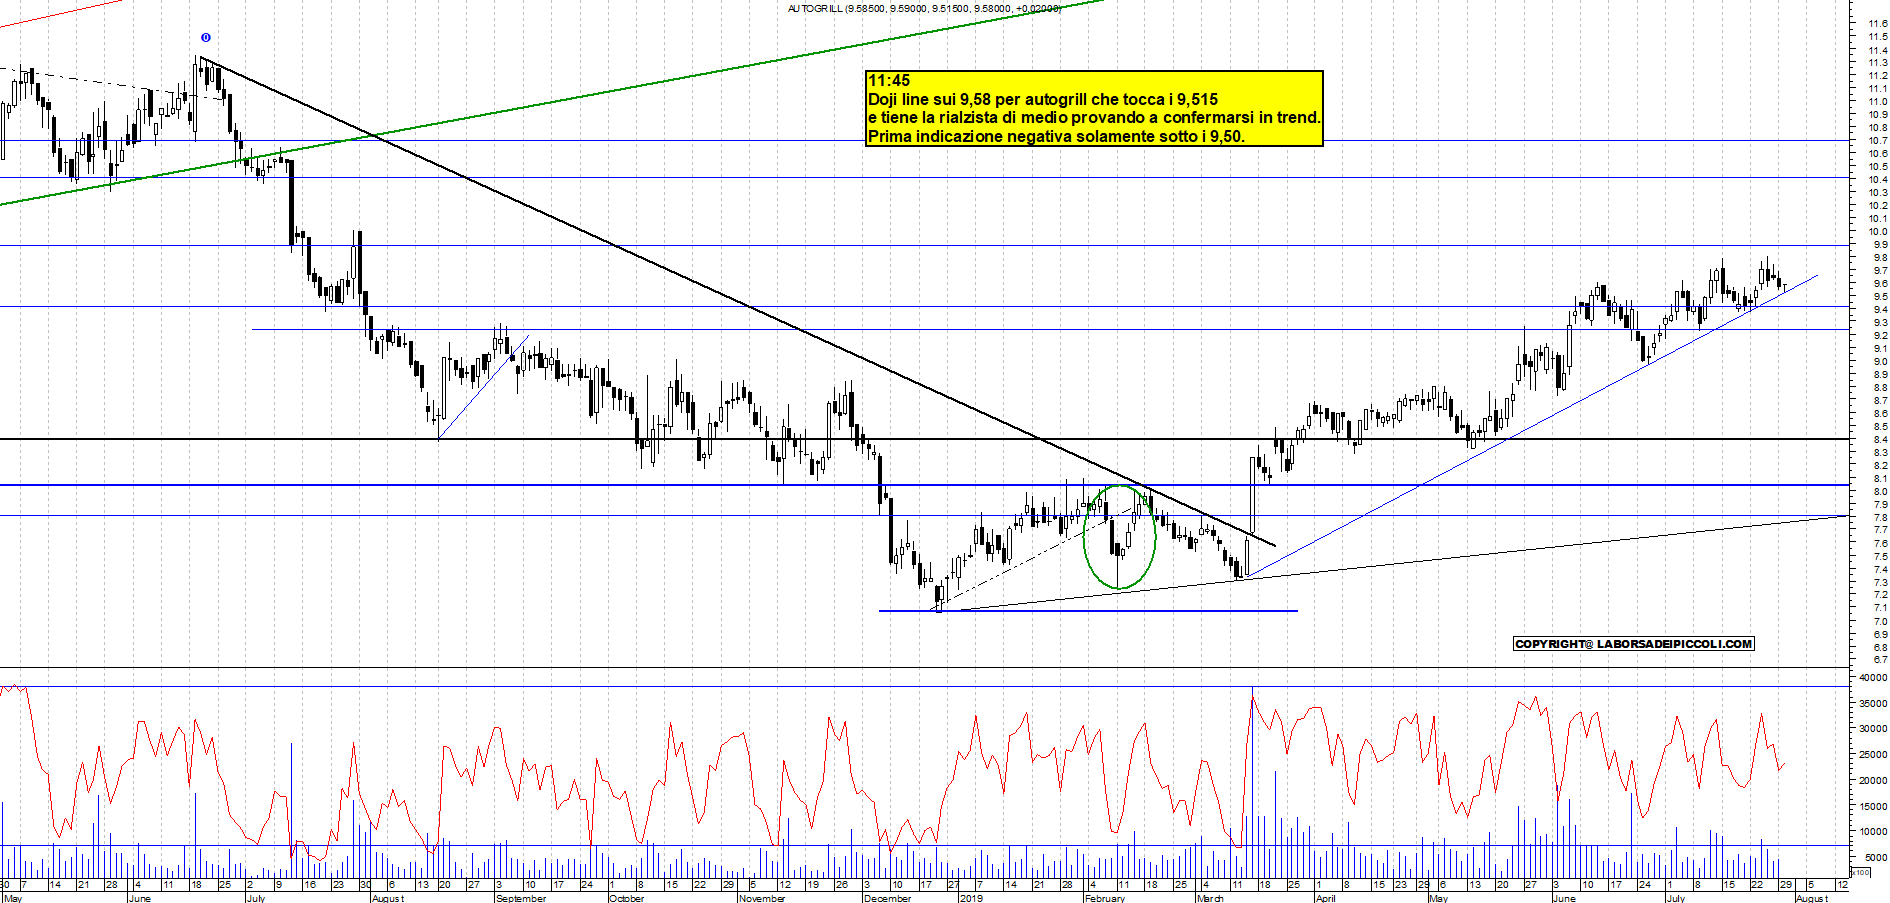Click the March month label on the time axis
The width and height of the screenshot is (1890, 903).
click(1210, 898)
